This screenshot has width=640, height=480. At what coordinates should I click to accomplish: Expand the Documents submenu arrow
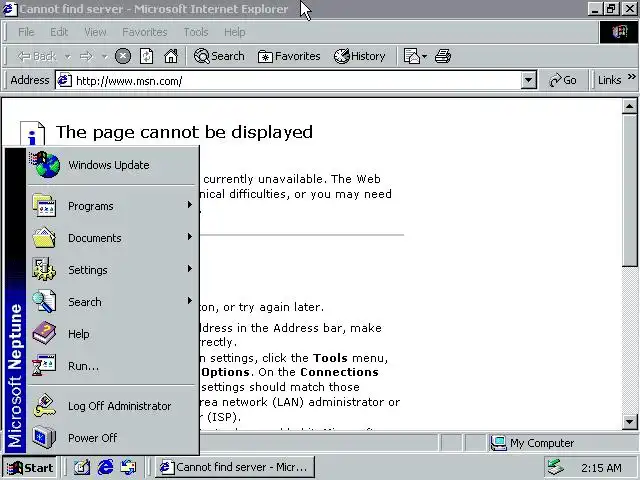(x=189, y=236)
